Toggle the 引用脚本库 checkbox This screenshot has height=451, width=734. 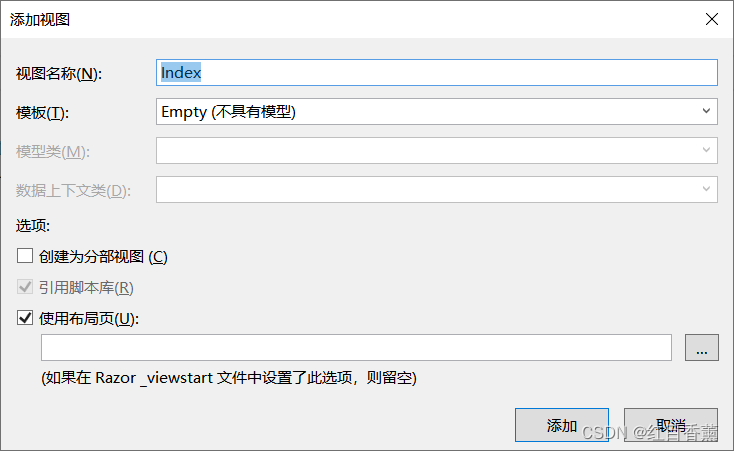26,288
